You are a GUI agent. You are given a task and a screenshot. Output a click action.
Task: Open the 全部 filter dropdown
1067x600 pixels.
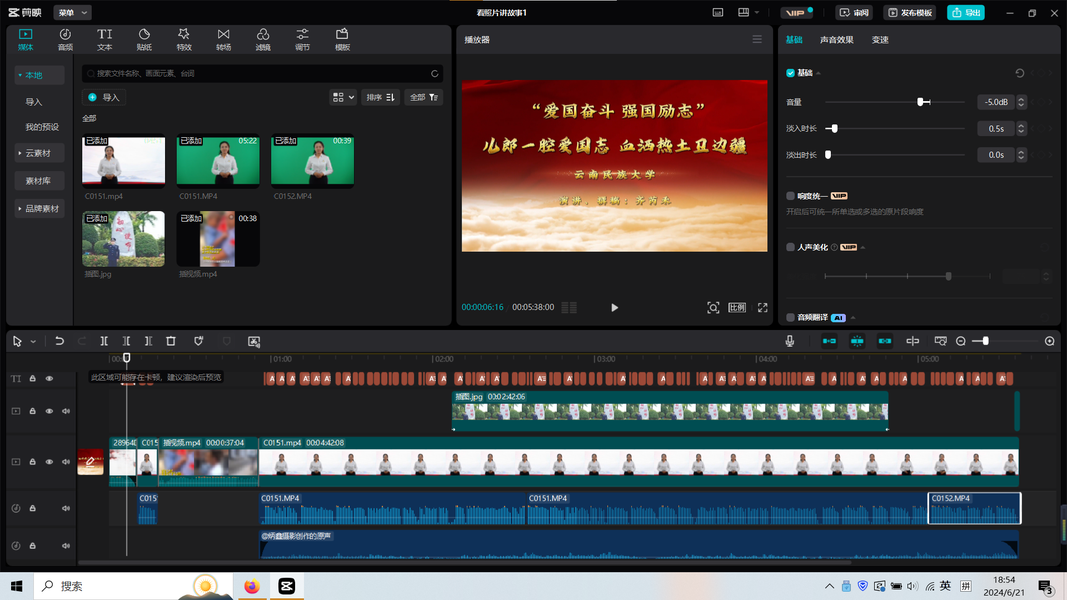pos(423,97)
